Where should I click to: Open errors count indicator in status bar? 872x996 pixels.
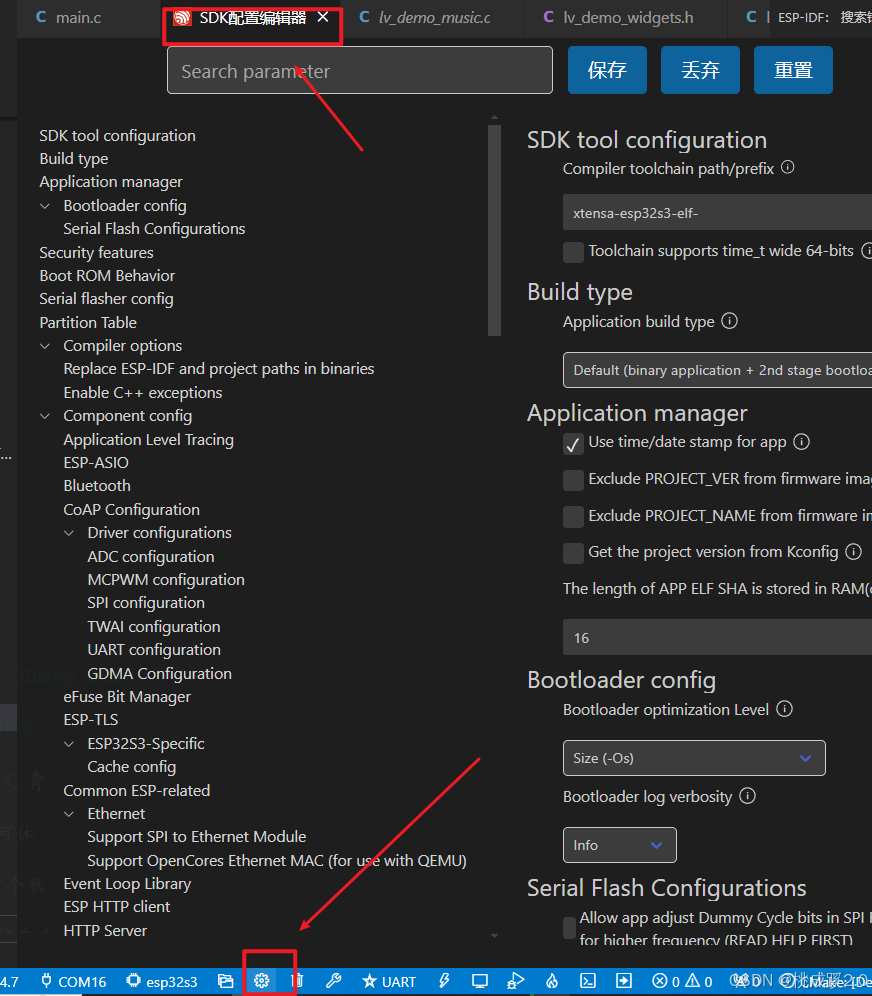coord(667,981)
